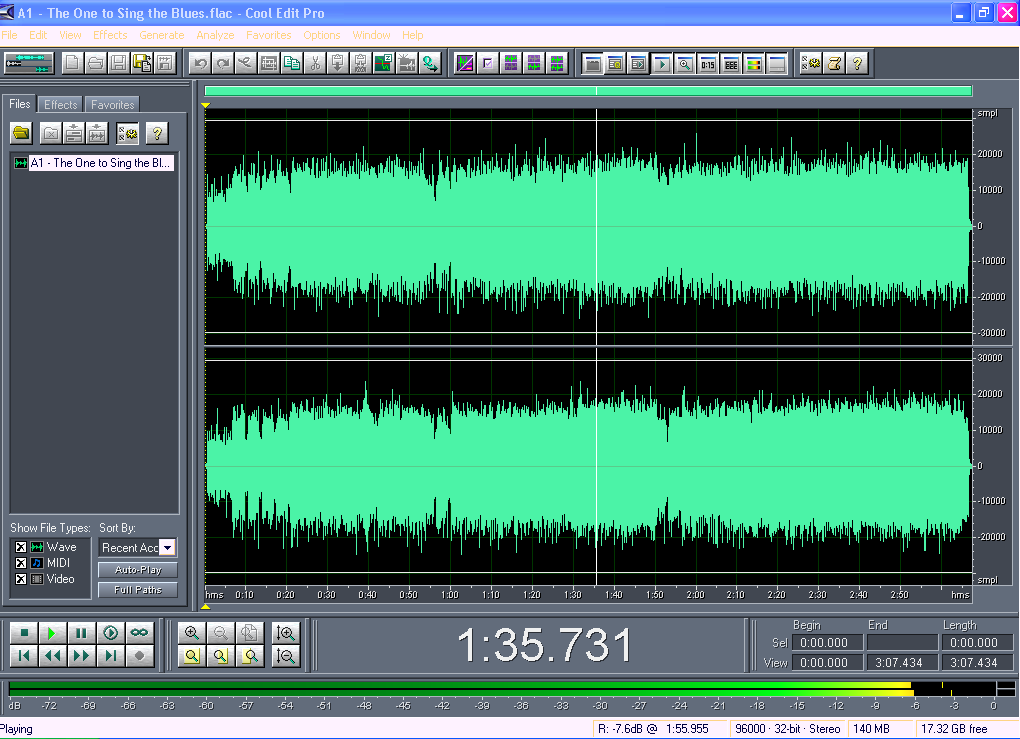Open the Edit menu

point(38,35)
